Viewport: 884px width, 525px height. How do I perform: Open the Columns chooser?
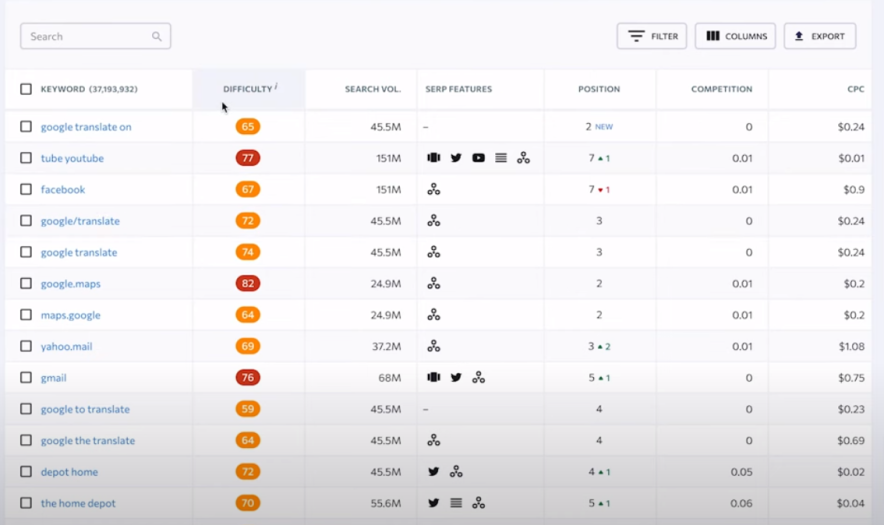coord(735,36)
